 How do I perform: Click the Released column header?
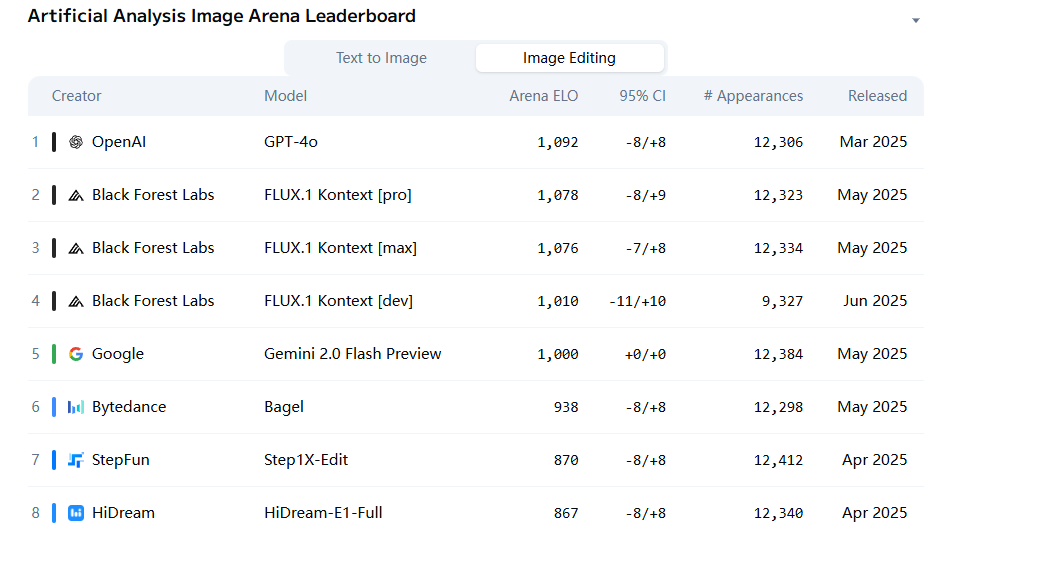pyautogui.click(x=877, y=96)
